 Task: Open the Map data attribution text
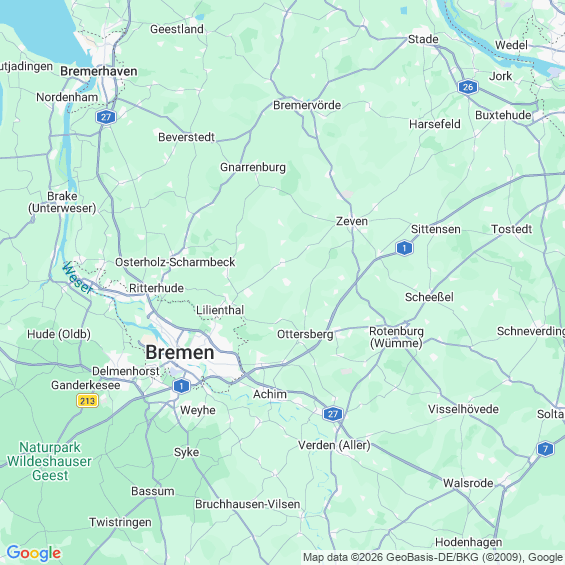click(433, 557)
